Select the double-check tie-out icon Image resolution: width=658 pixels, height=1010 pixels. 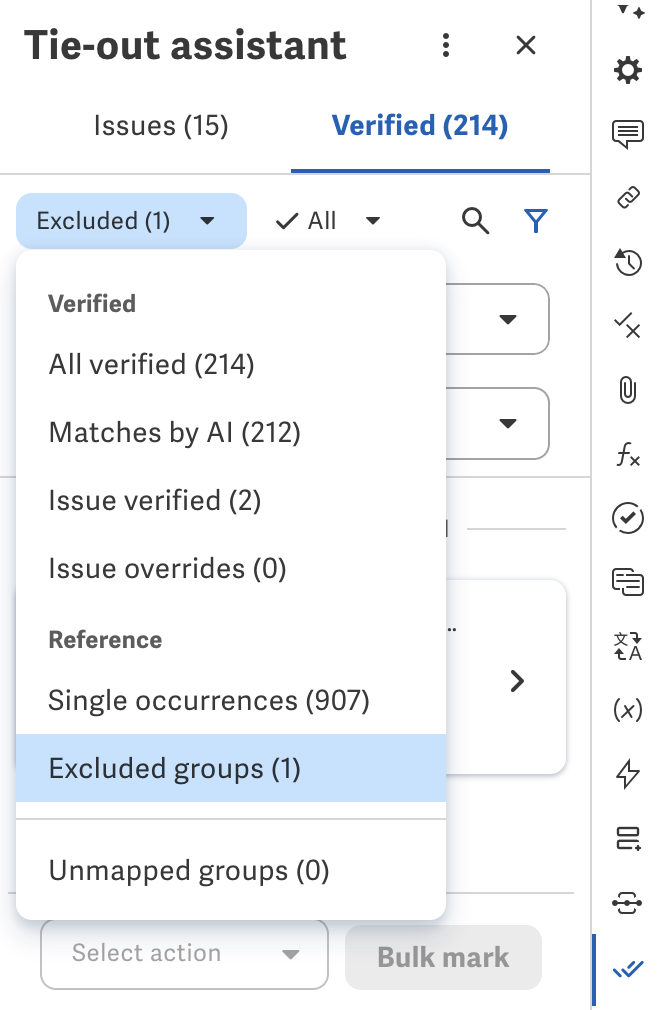click(x=628, y=969)
